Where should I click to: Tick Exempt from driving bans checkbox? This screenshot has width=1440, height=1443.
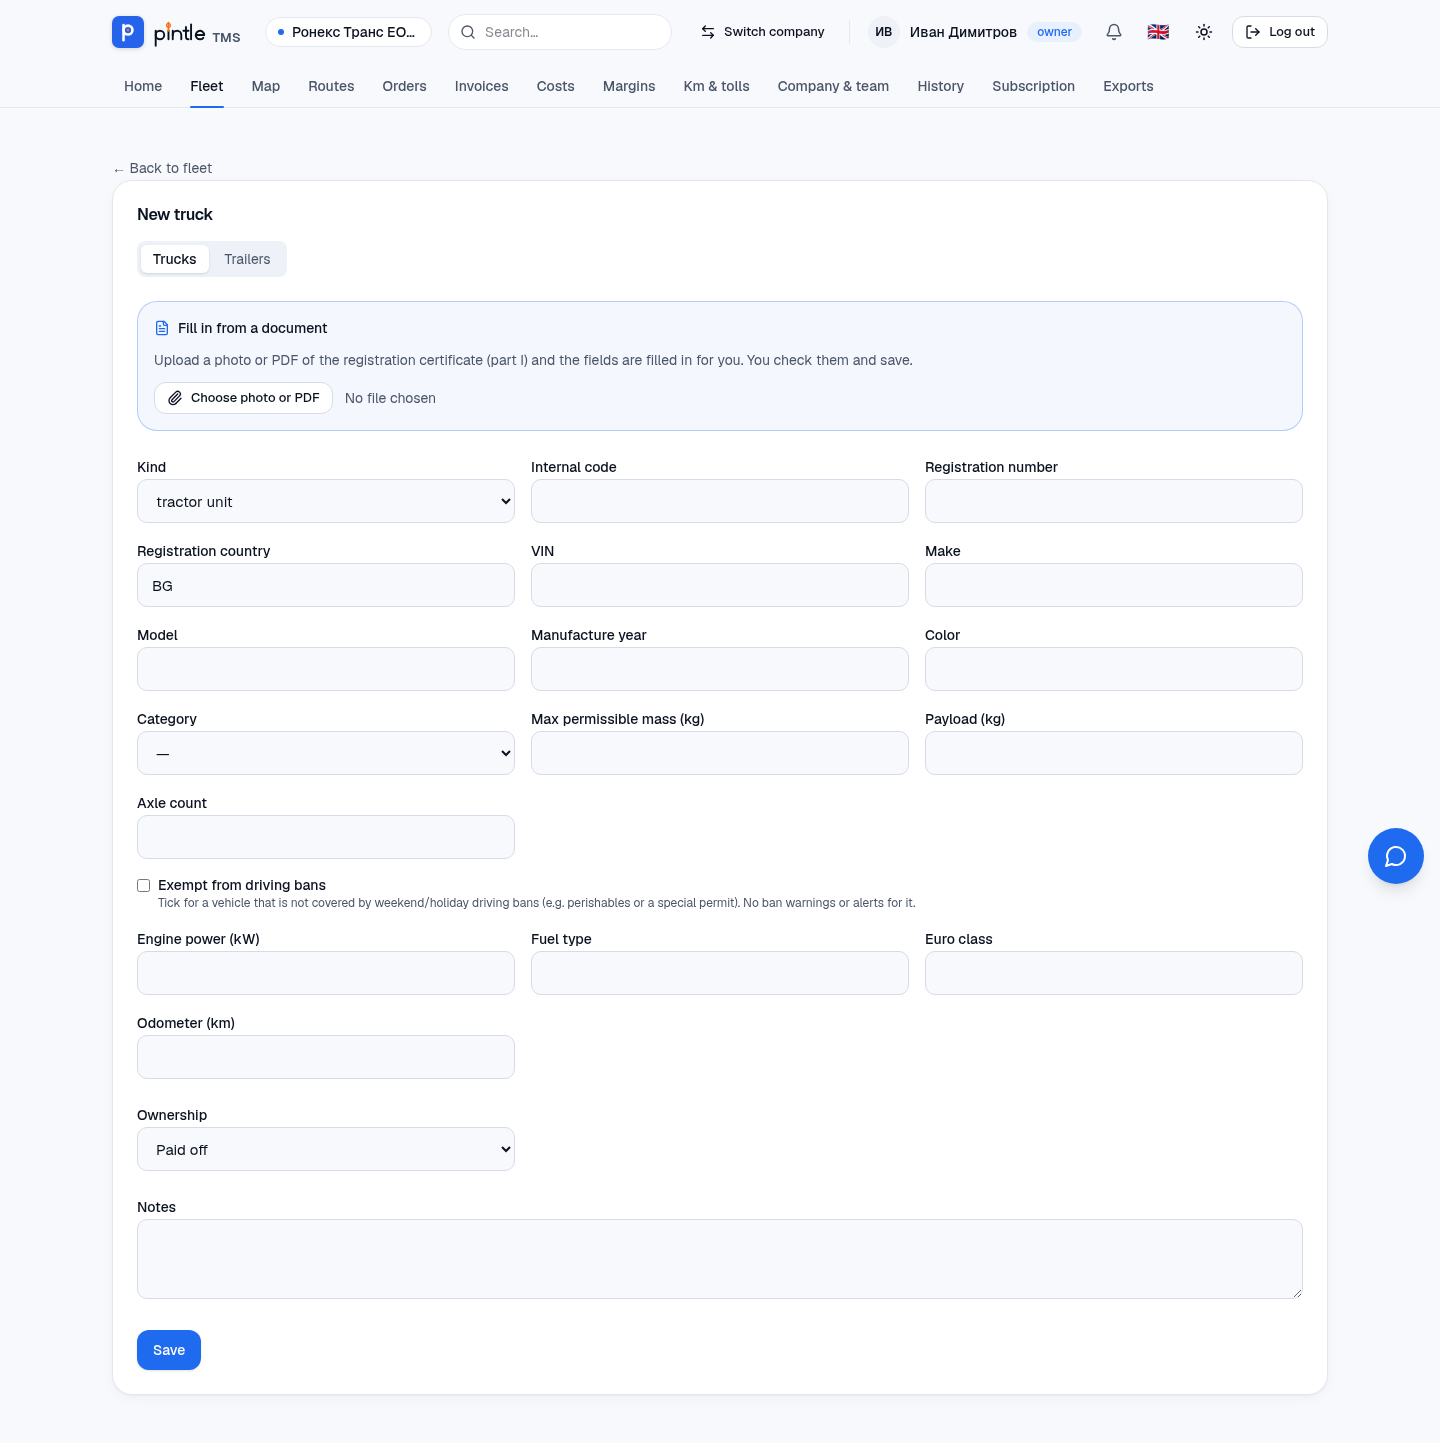click(x=144, y=885)
